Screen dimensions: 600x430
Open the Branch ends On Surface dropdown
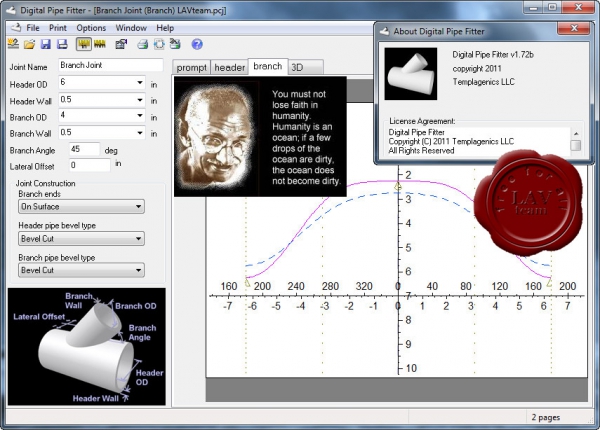(x=81, y=207)
